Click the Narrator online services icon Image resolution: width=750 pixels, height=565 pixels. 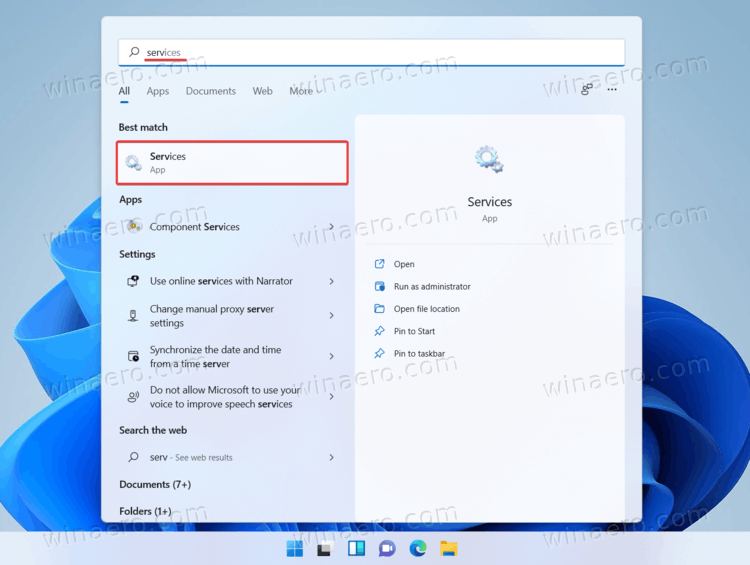click(x=133, y=281)
